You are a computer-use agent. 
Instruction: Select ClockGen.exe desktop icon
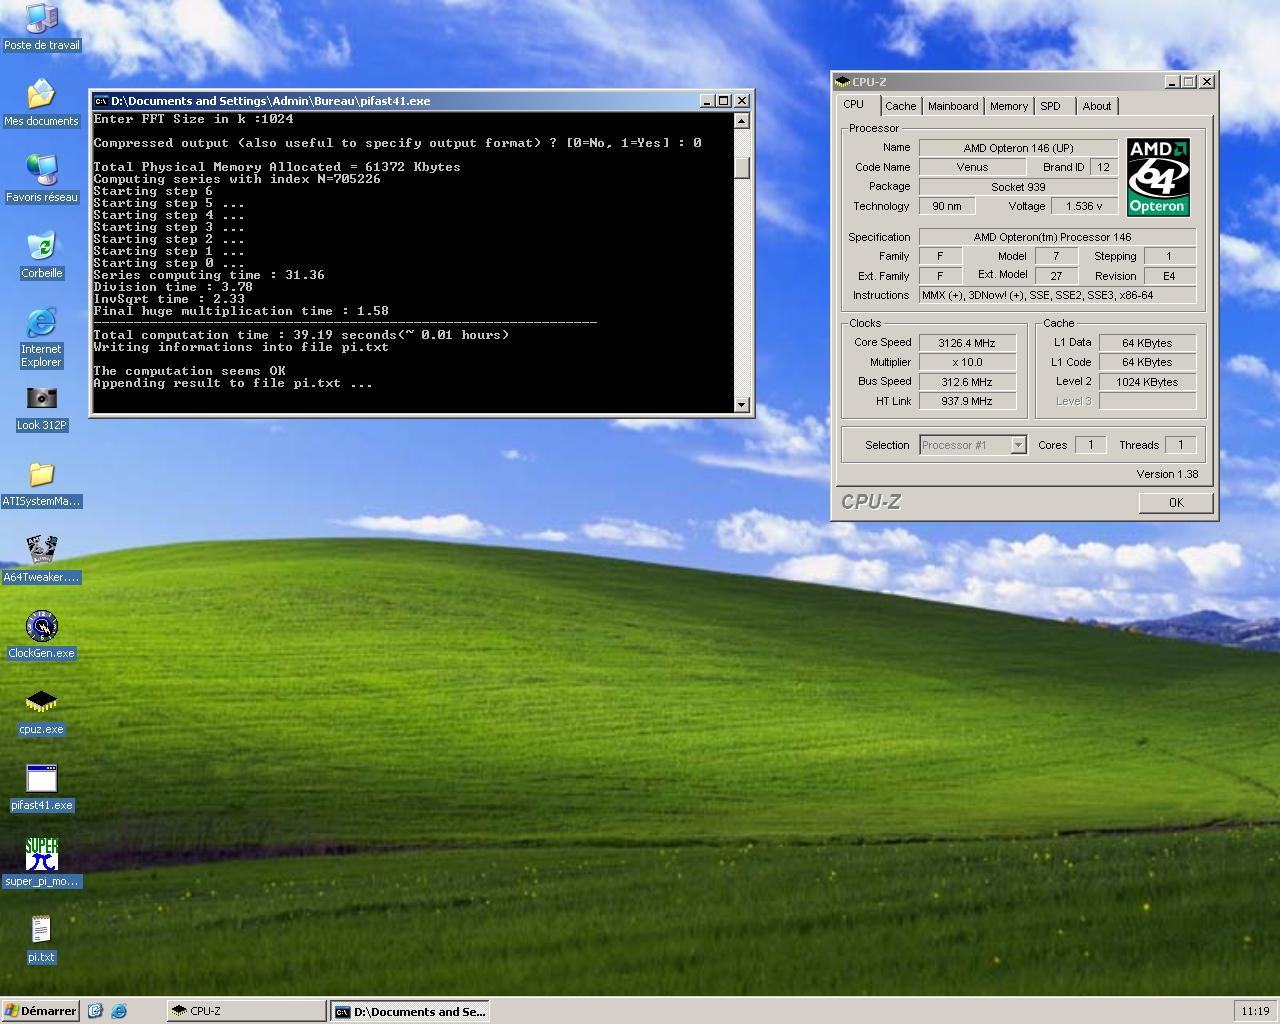[x=41, y=635]
